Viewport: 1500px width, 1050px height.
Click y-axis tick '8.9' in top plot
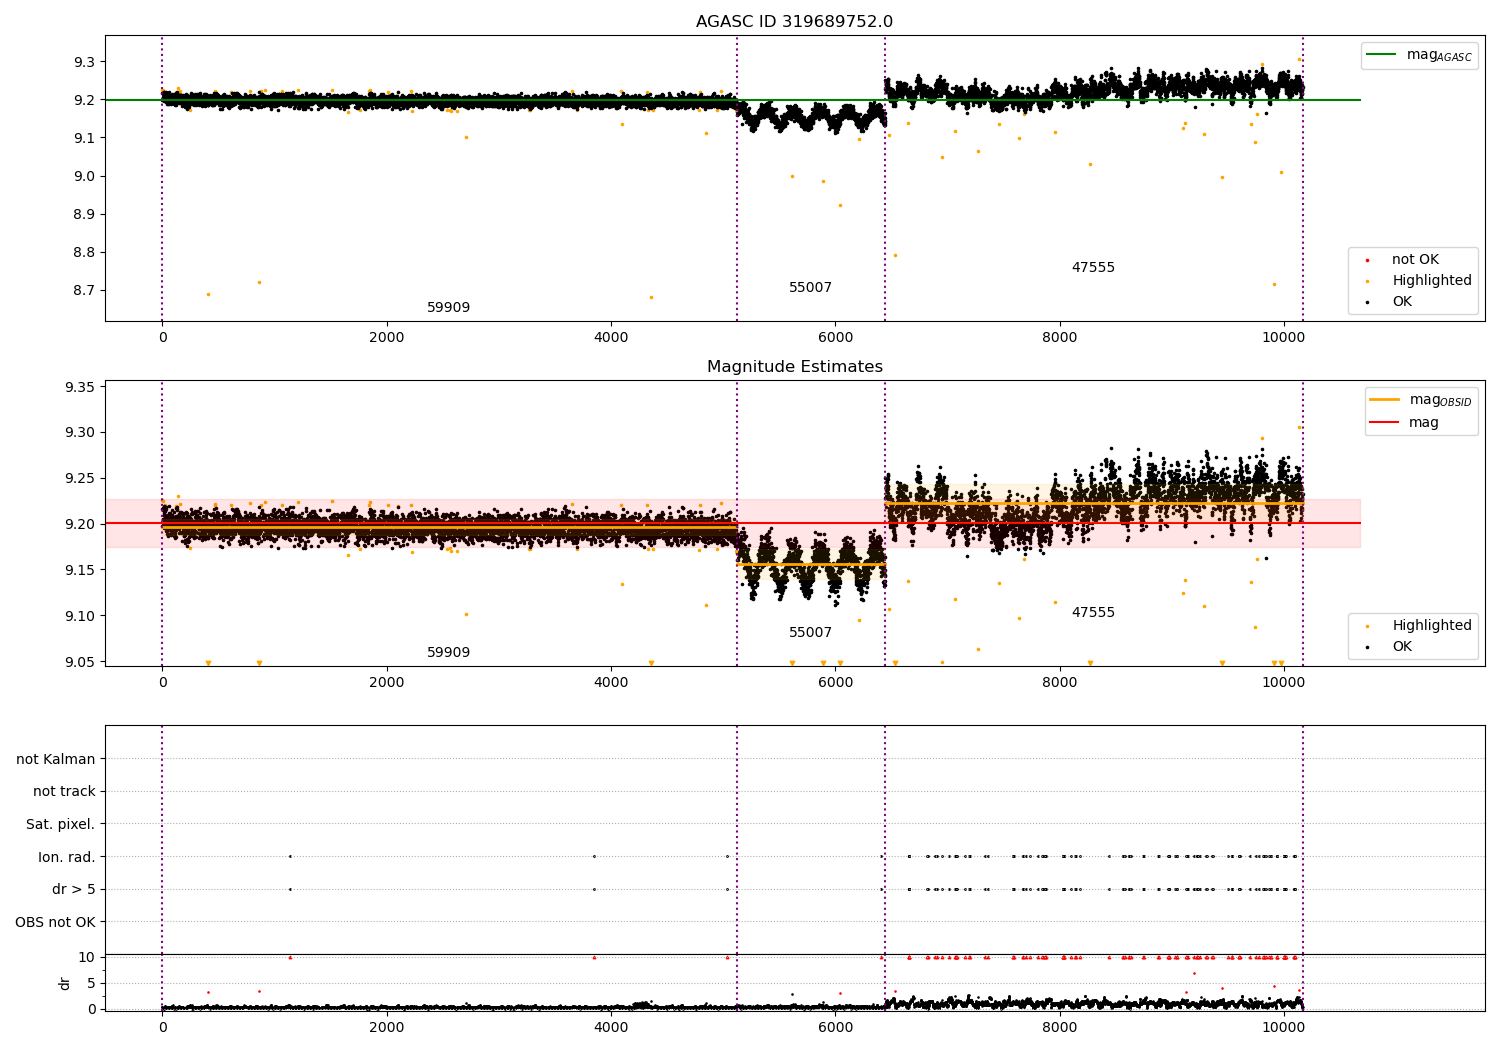[84, 214]
